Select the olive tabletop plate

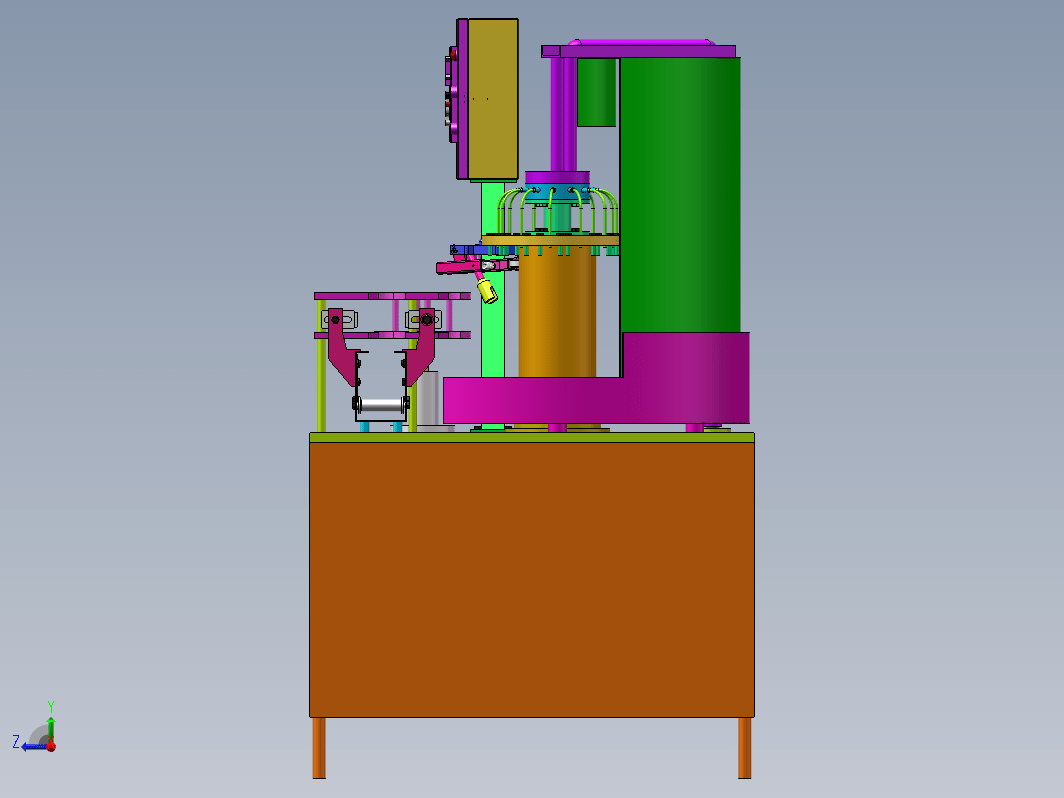click(531, 437)
